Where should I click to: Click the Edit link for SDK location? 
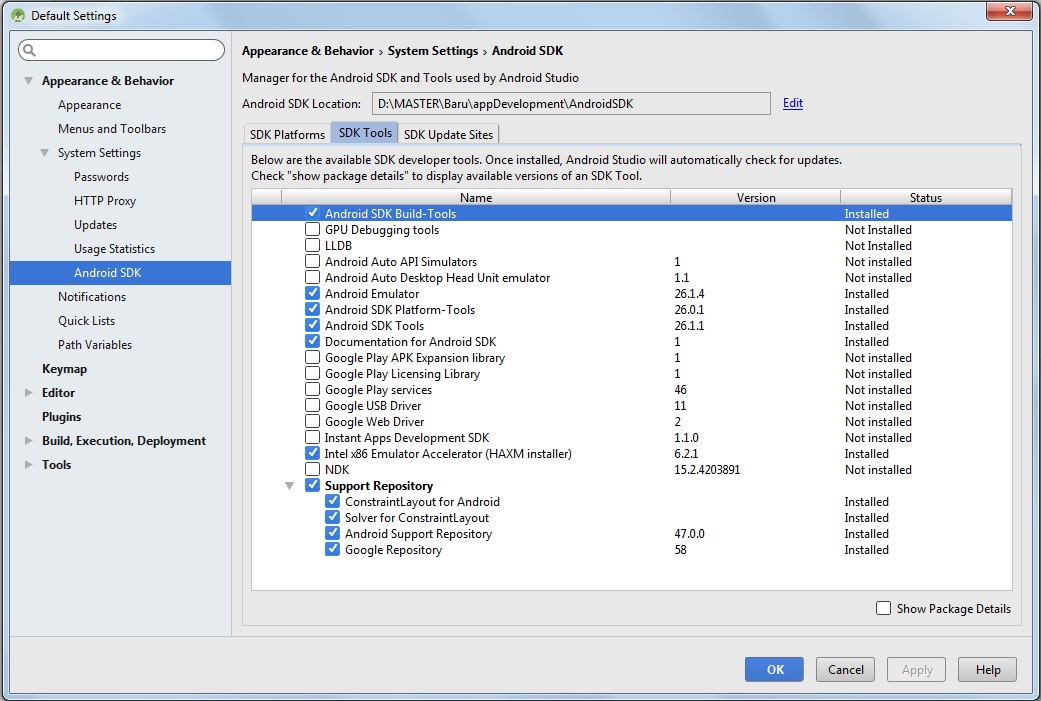pyautogui.click(x=792, y=103)
